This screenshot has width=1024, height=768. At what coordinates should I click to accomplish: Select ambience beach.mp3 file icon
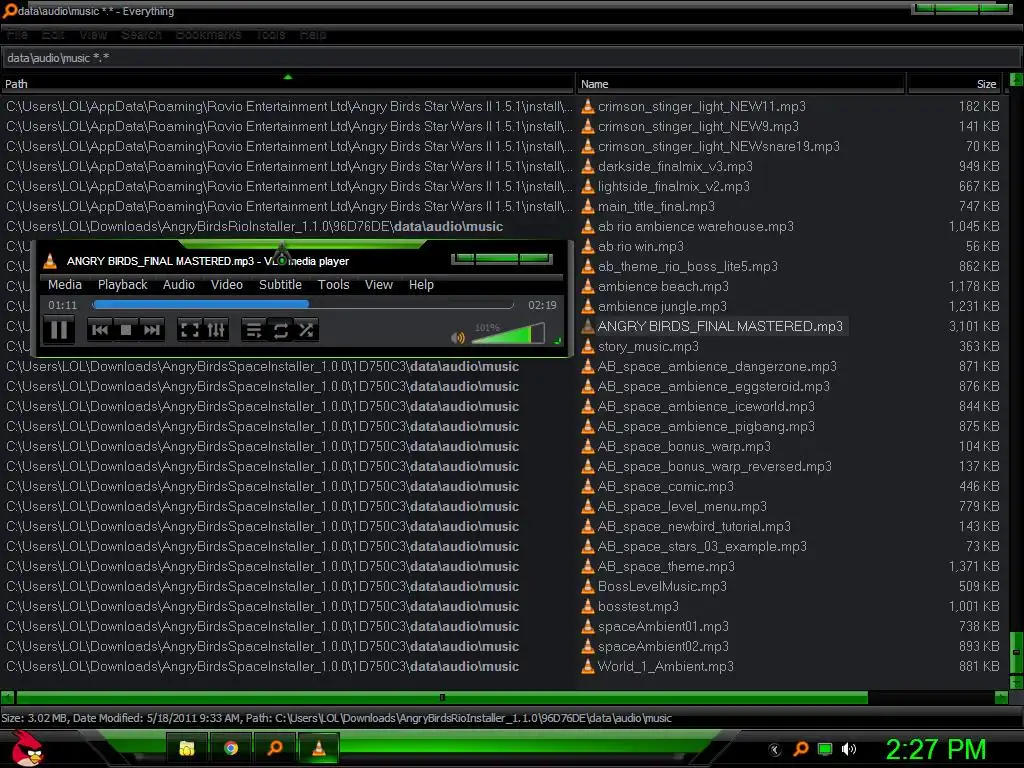coord(588,287)
